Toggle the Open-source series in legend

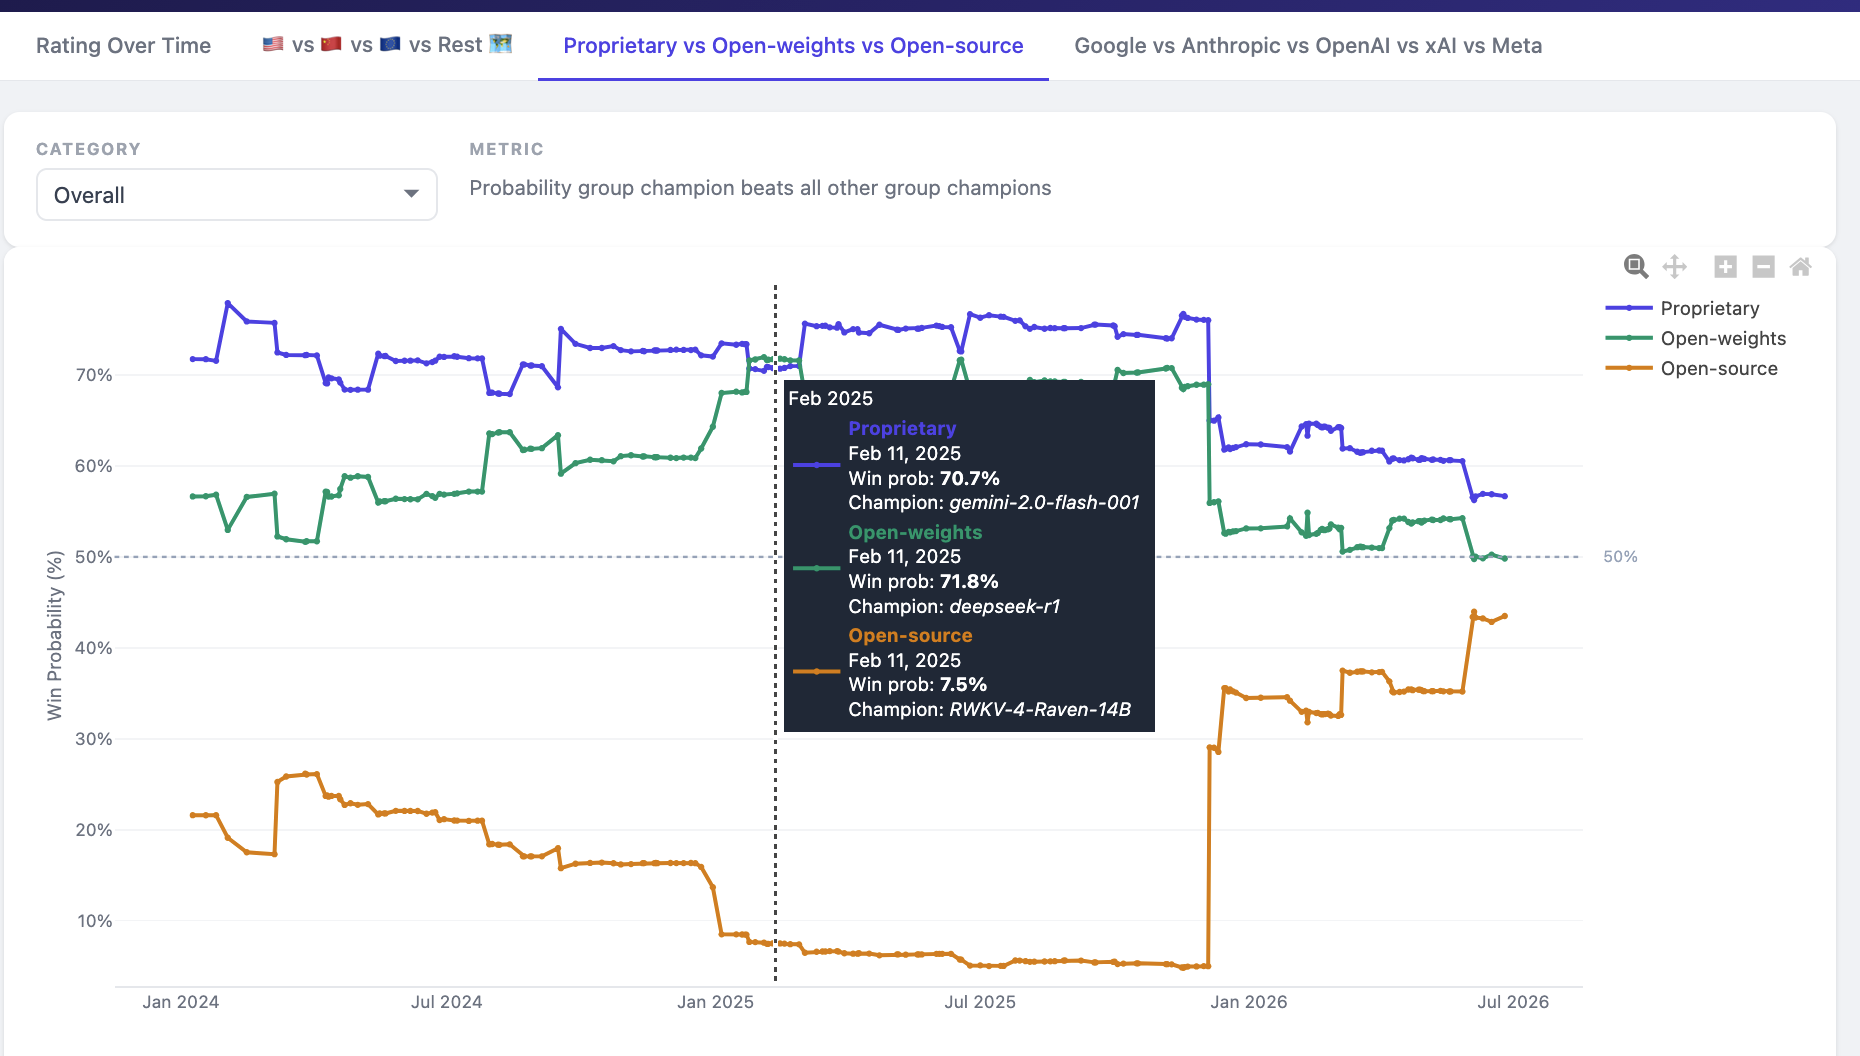1692,368
